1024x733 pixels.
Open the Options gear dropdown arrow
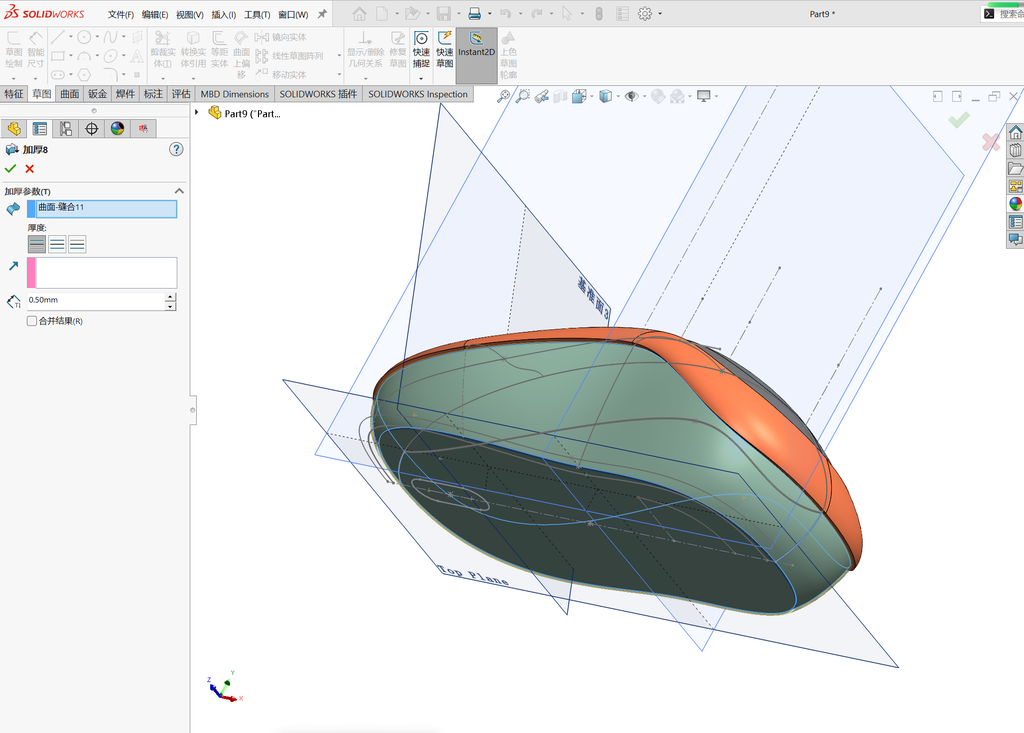coord(660,14)
